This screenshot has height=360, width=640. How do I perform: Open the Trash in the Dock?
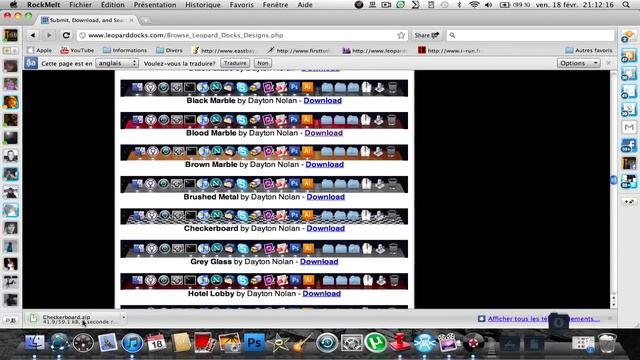click(607, 343)
